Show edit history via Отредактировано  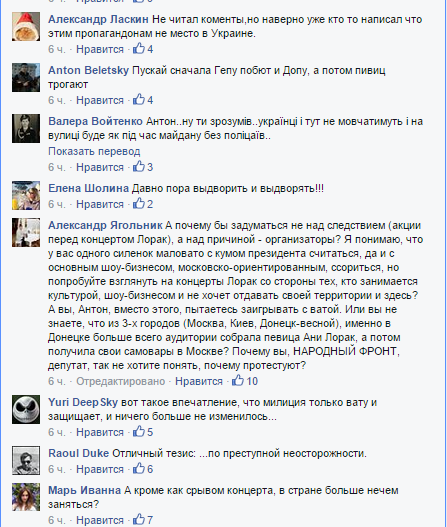[121, 381]
